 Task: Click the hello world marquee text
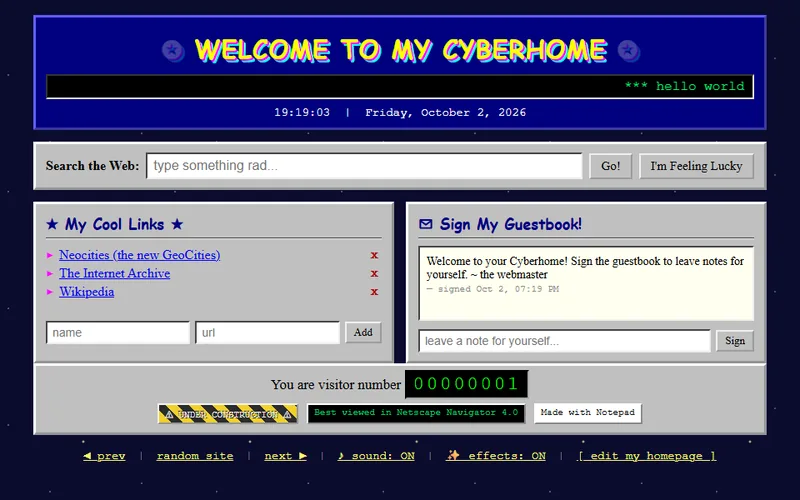685,86
